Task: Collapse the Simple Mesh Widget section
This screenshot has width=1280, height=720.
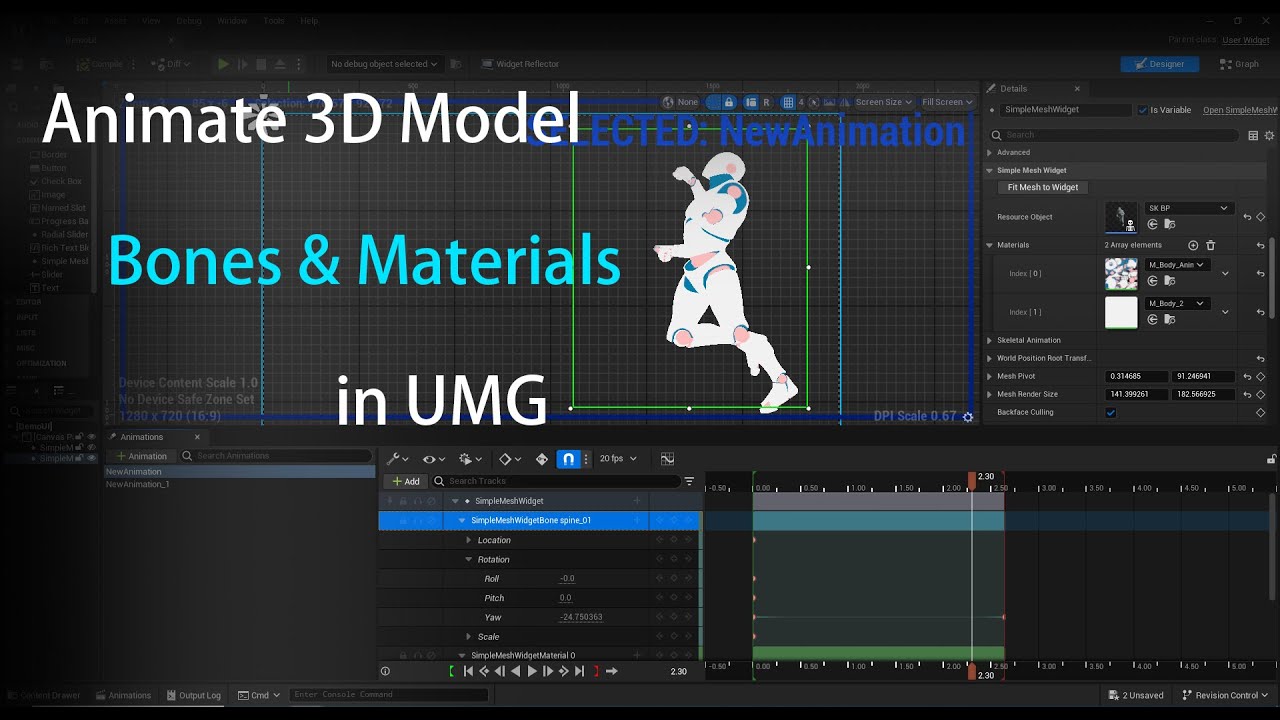Action: click(990, 170)
